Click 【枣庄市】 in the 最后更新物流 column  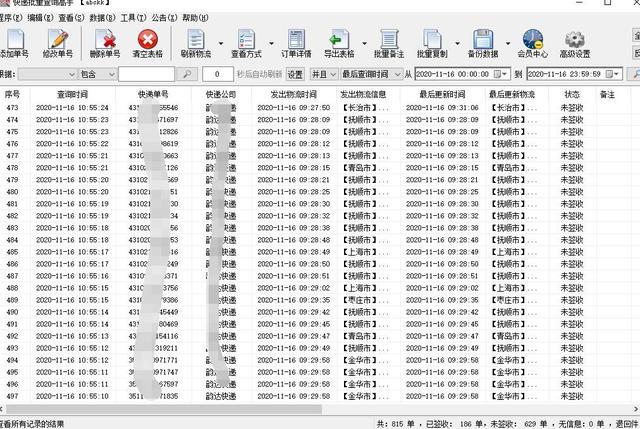tap(508, 300)
